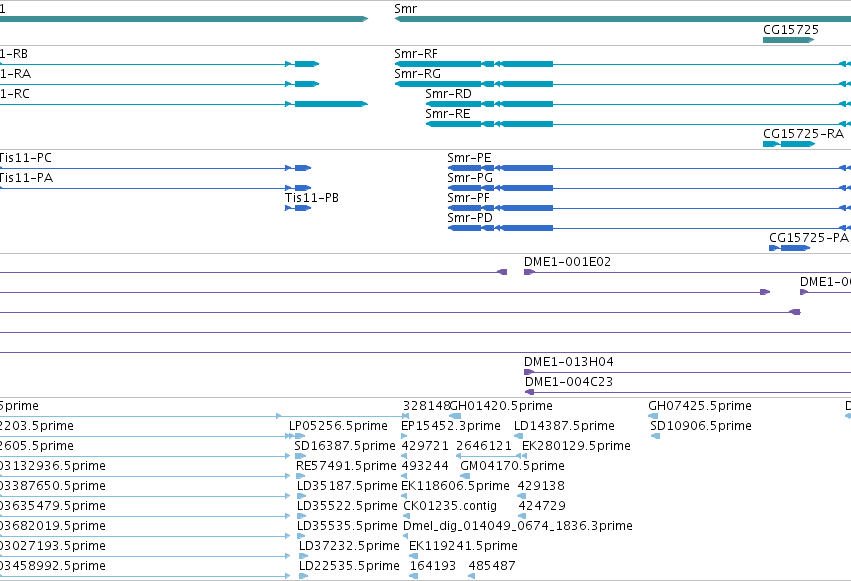Click the 03132936.5prime EST label
Screen dimensions: 851x581
click(x=53, y=466)
